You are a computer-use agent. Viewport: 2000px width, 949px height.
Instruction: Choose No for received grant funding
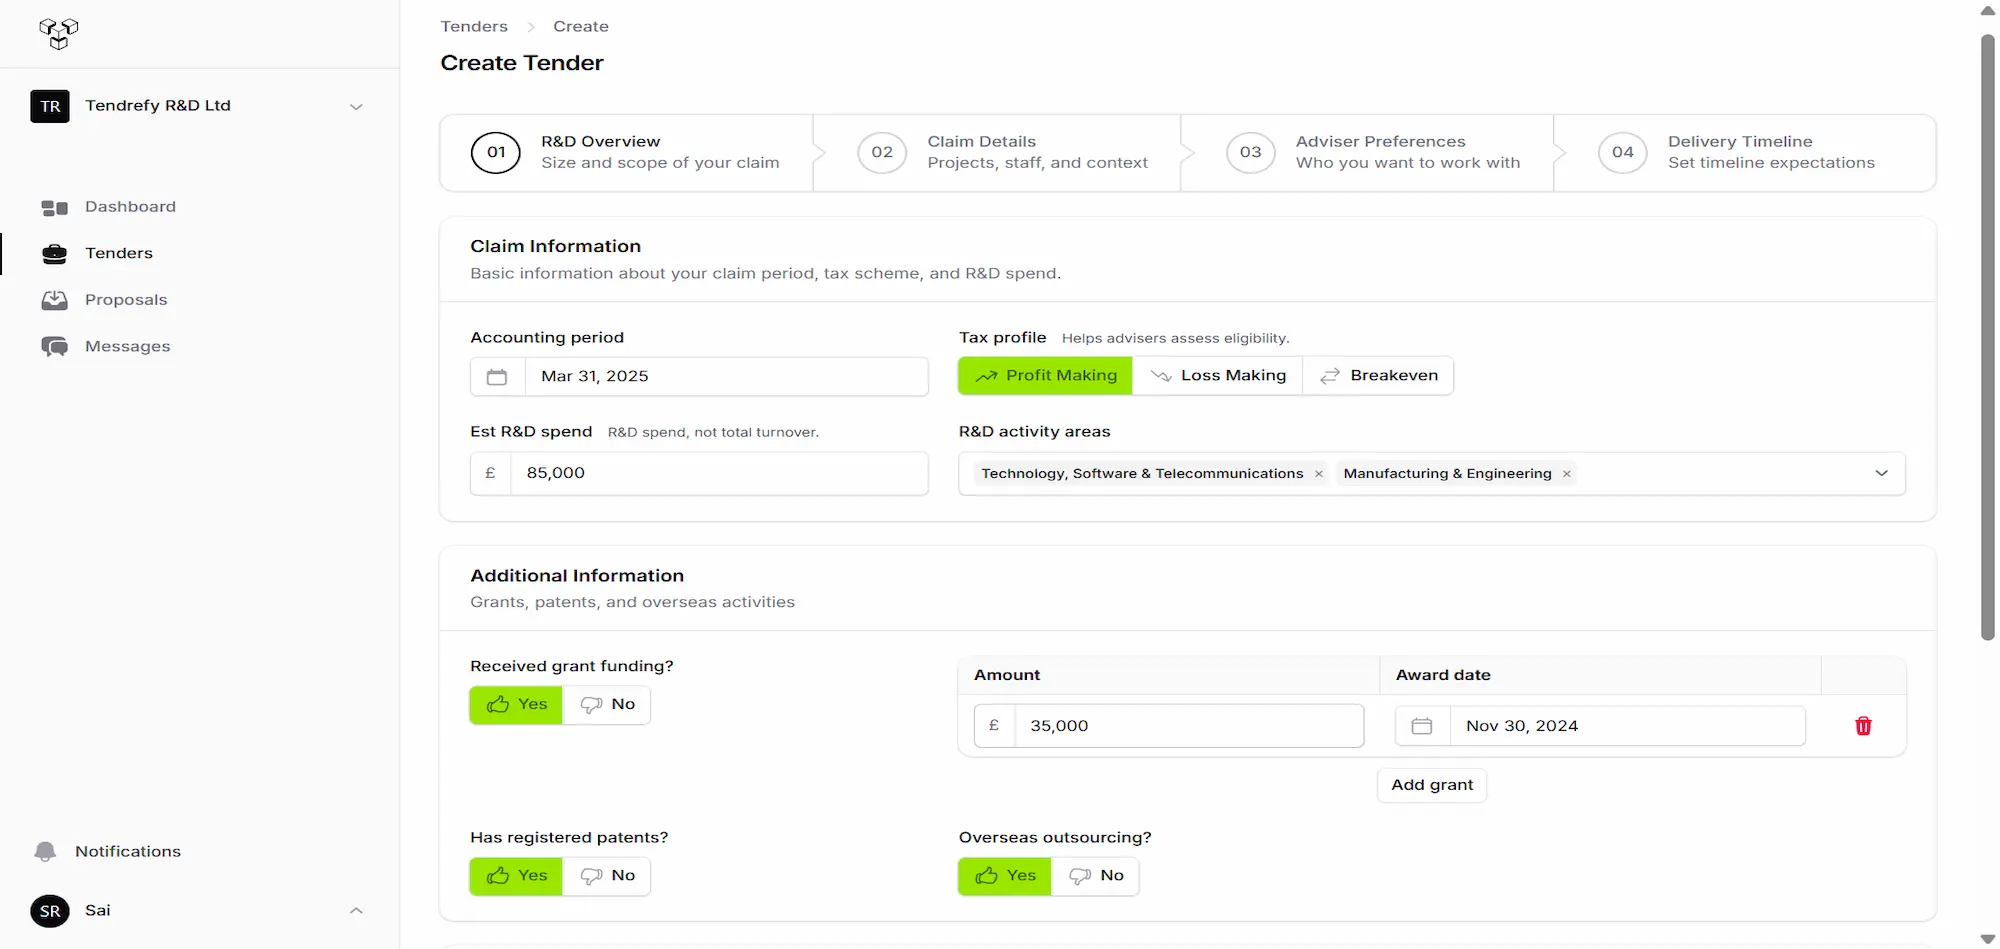pyautogui.click(x=607, y=705)
